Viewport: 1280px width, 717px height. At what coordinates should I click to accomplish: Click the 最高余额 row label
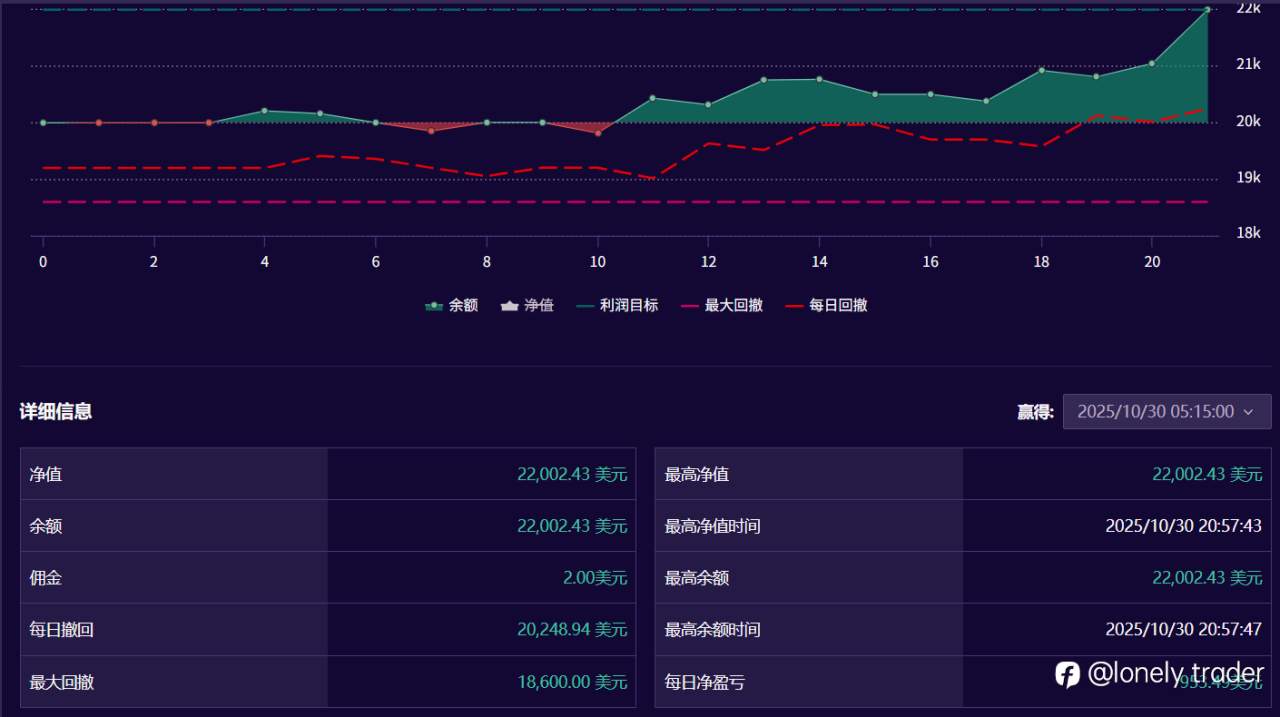click(x=697, y=578)
